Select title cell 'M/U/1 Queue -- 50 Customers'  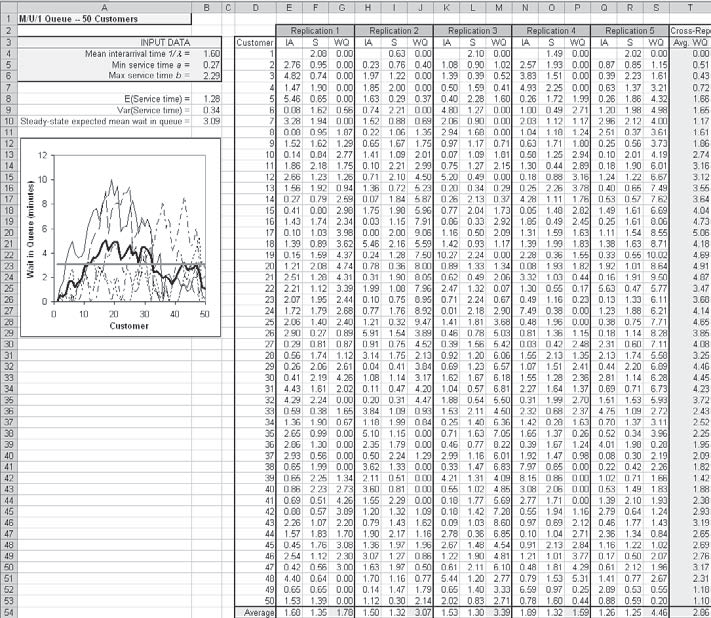104,19
